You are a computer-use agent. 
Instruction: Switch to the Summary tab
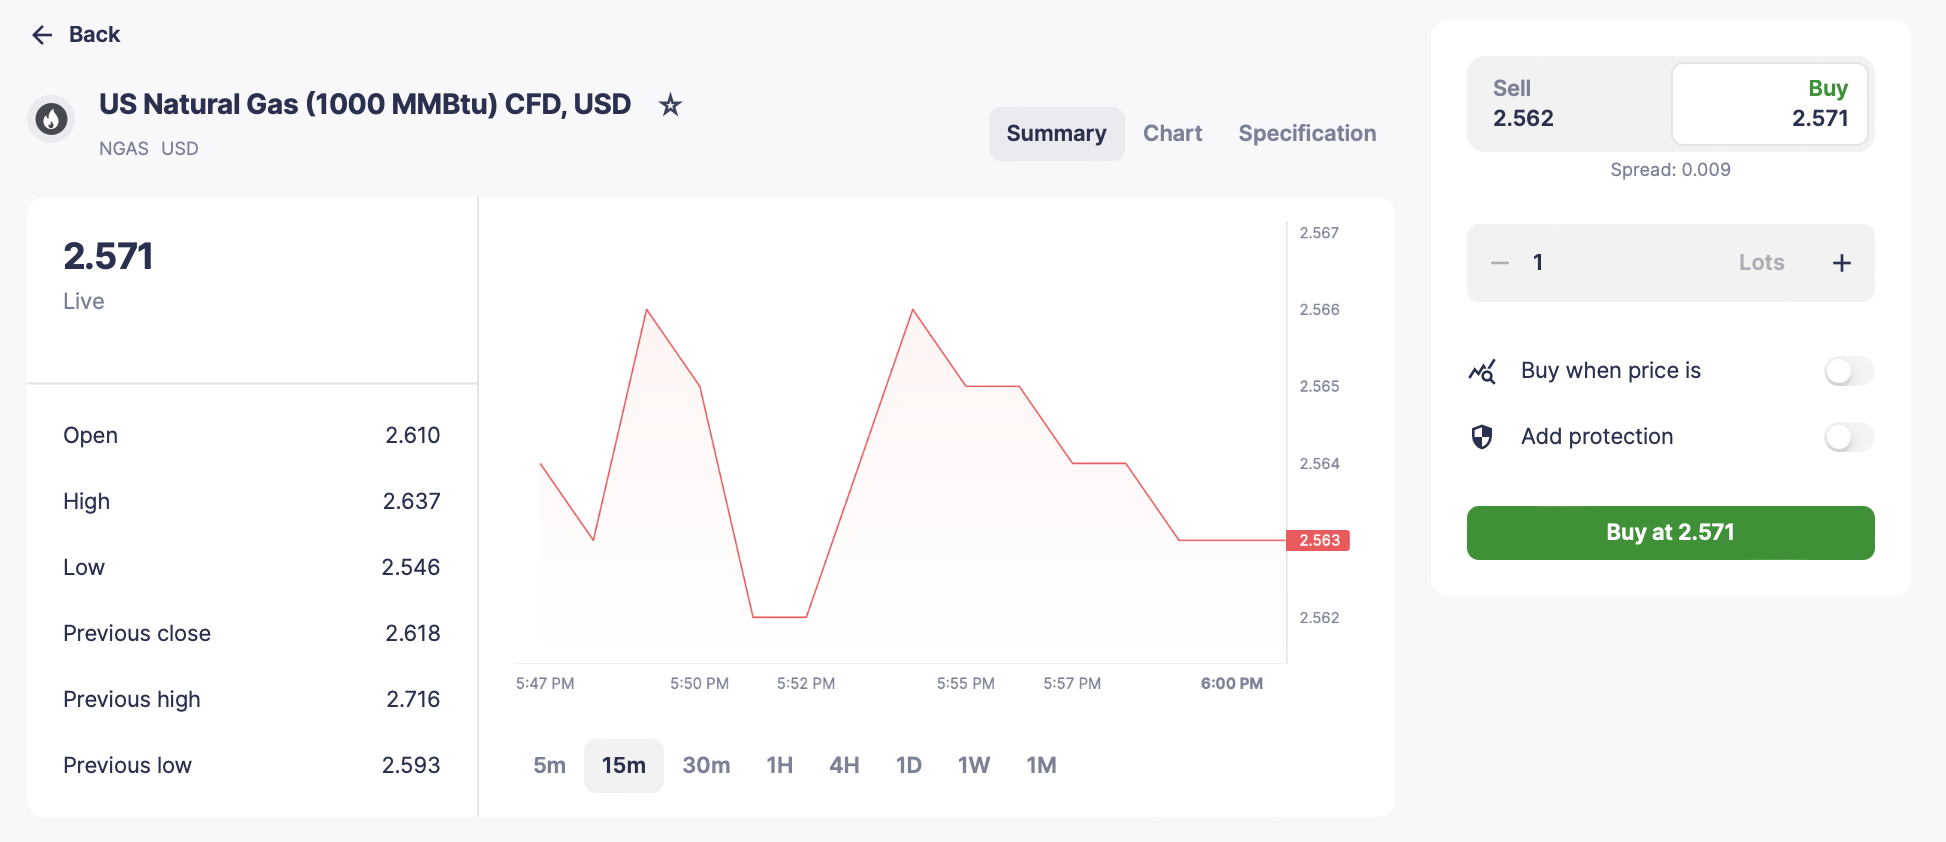1056,134
